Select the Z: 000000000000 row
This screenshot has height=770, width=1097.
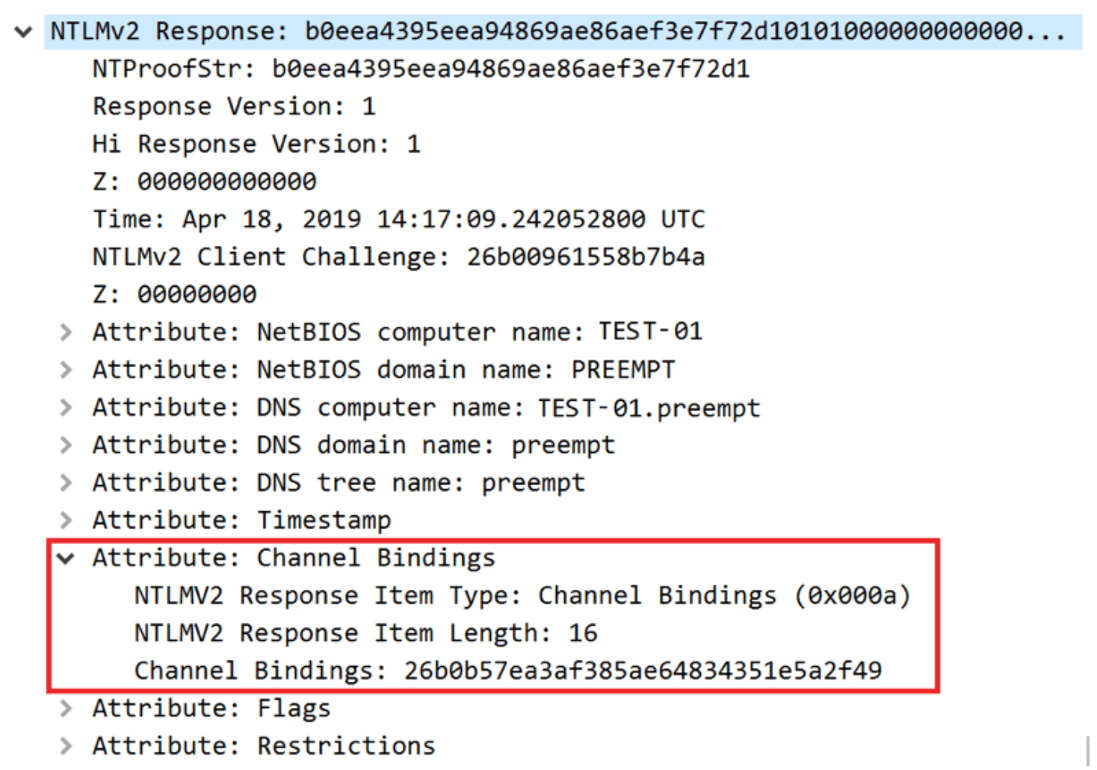[204, 182]
